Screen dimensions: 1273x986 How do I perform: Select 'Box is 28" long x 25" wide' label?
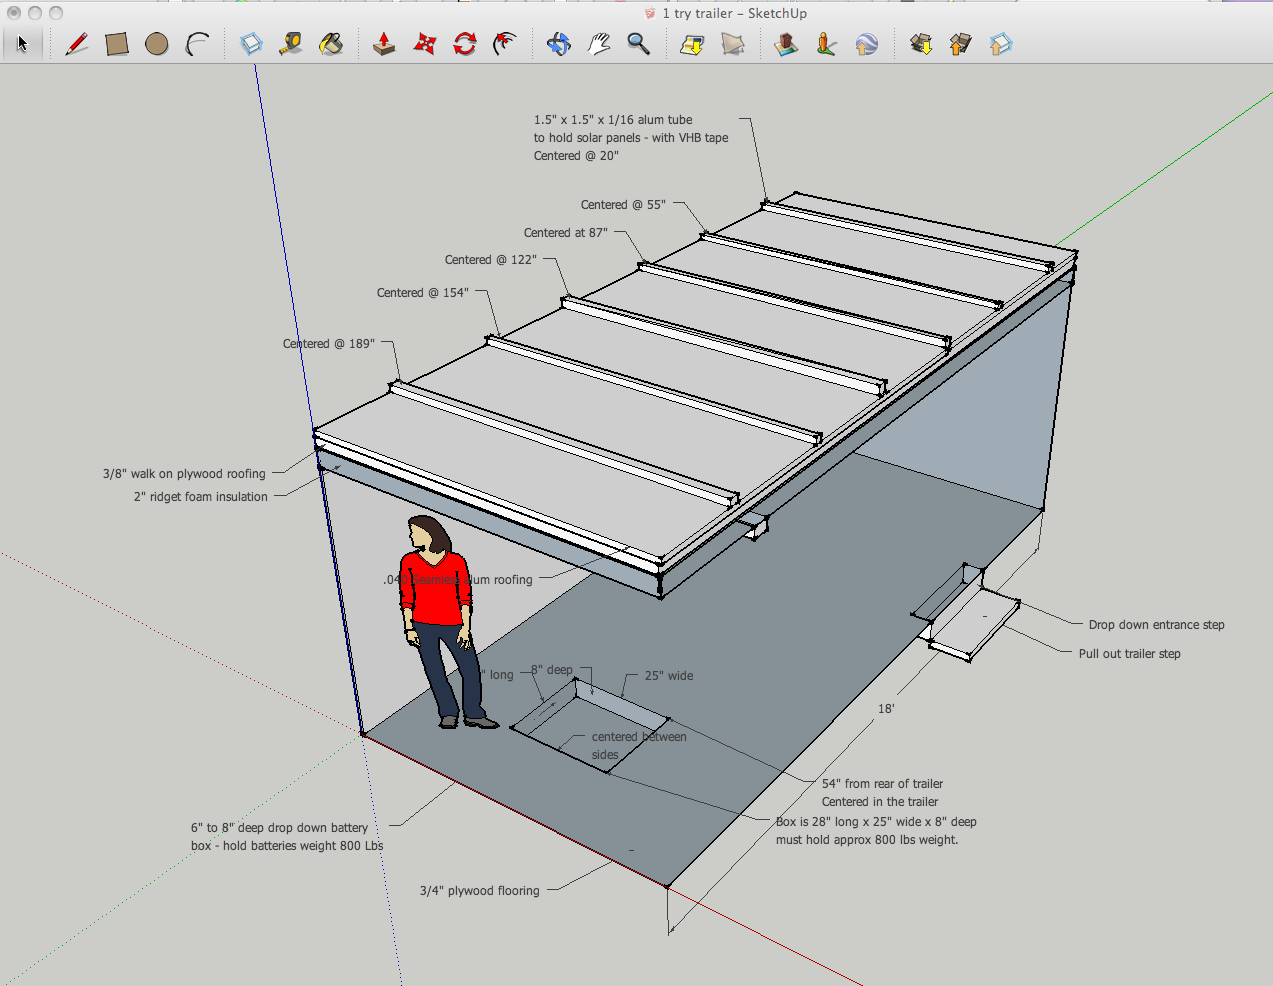tap(876, 822)
